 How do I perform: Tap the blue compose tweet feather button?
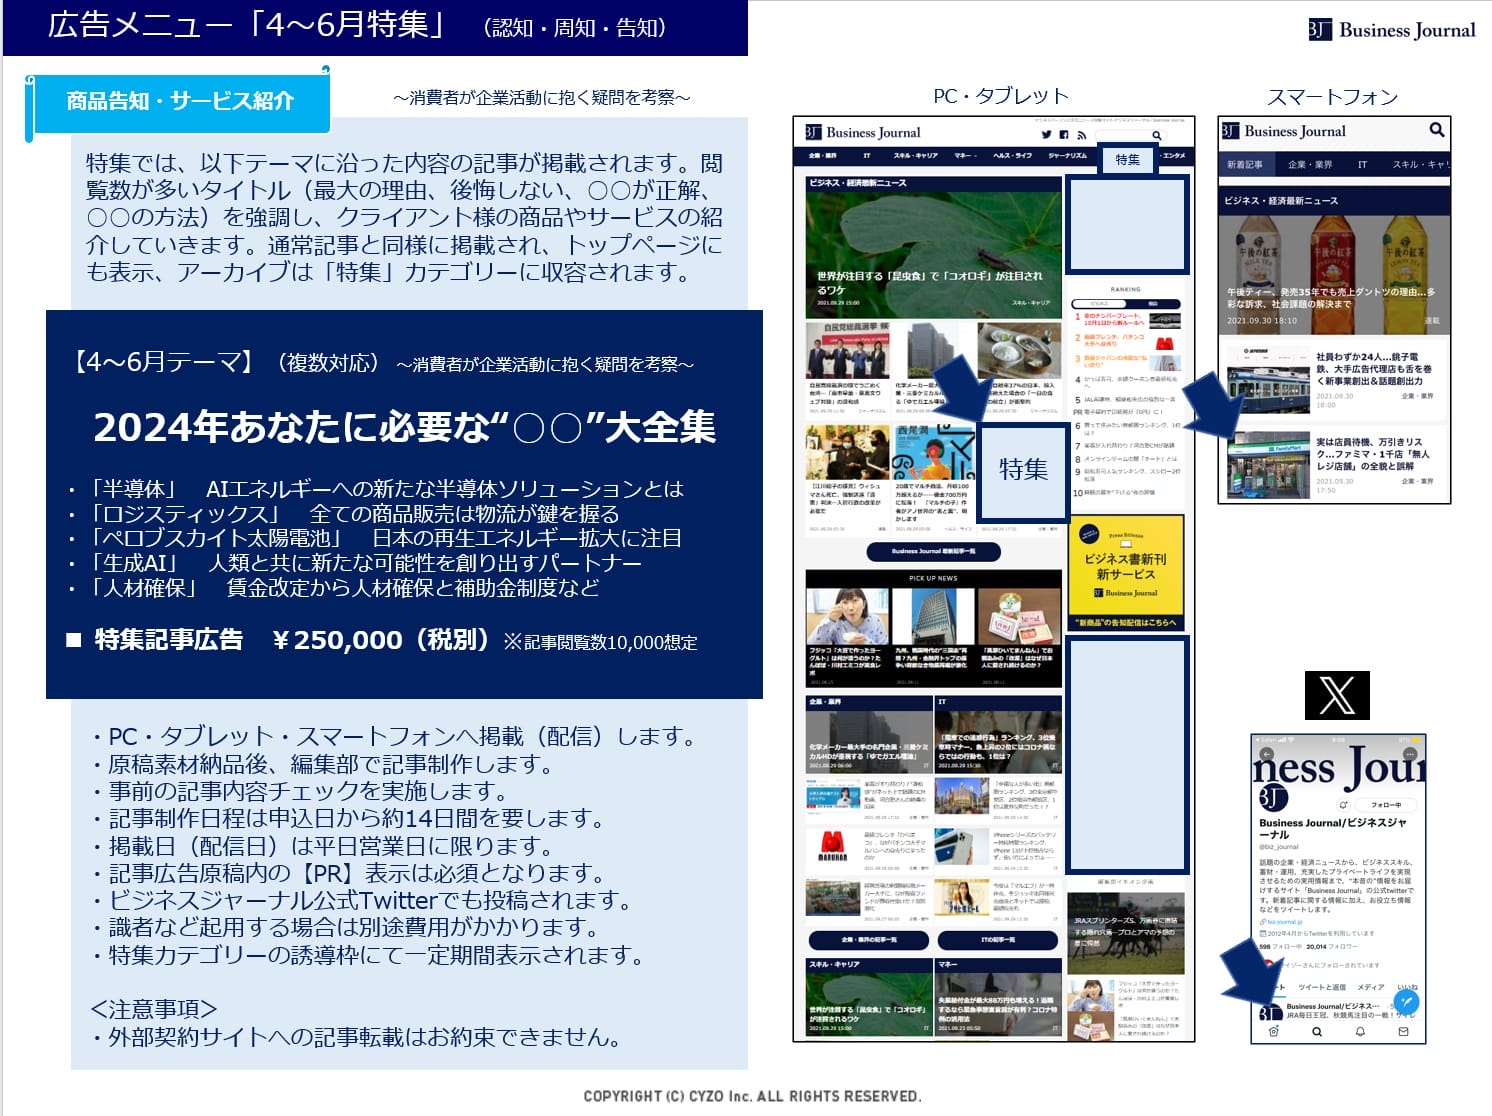(x=1406, y=1002)
